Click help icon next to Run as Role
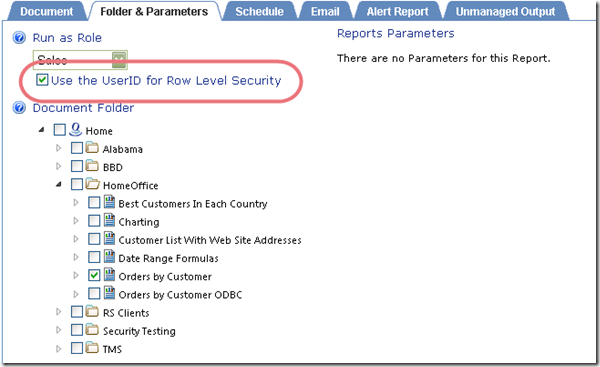600x367 pixels. point(19,38)
